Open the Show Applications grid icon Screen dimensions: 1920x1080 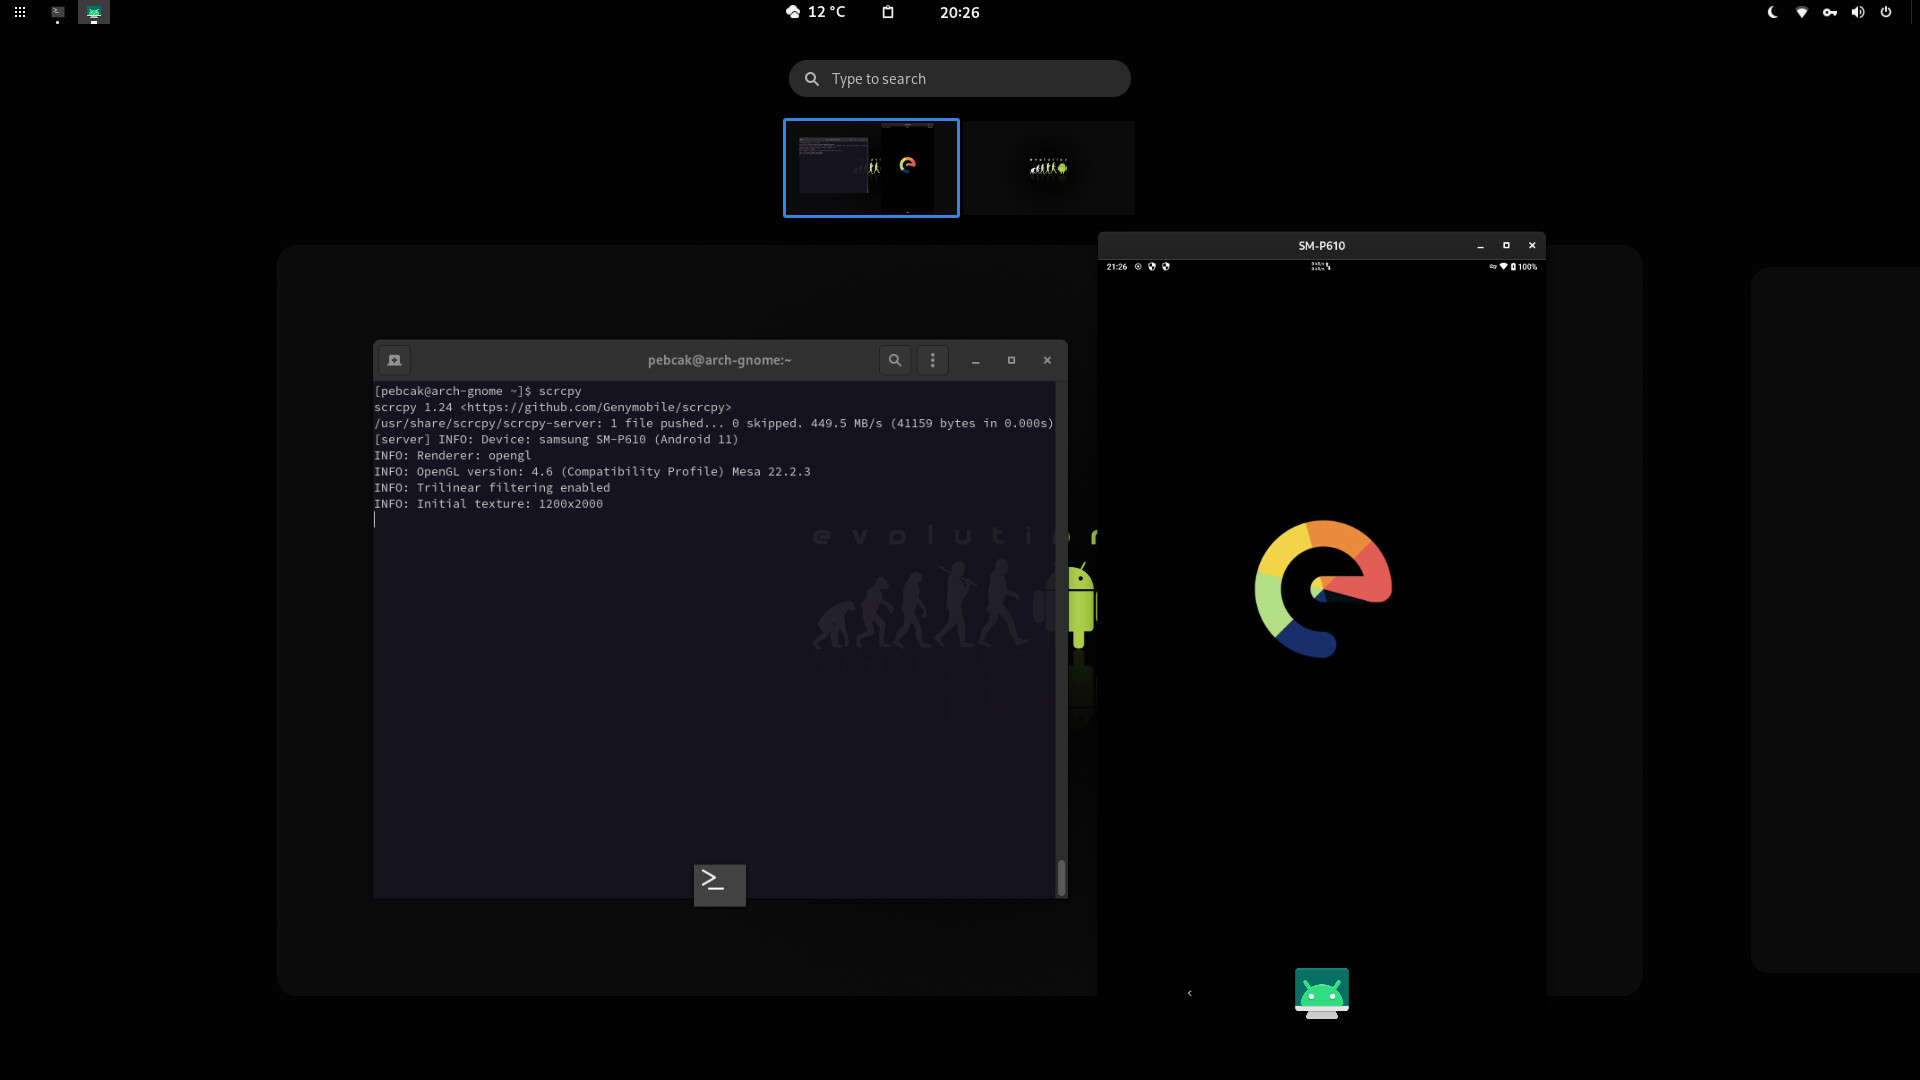tap(19, 12)
